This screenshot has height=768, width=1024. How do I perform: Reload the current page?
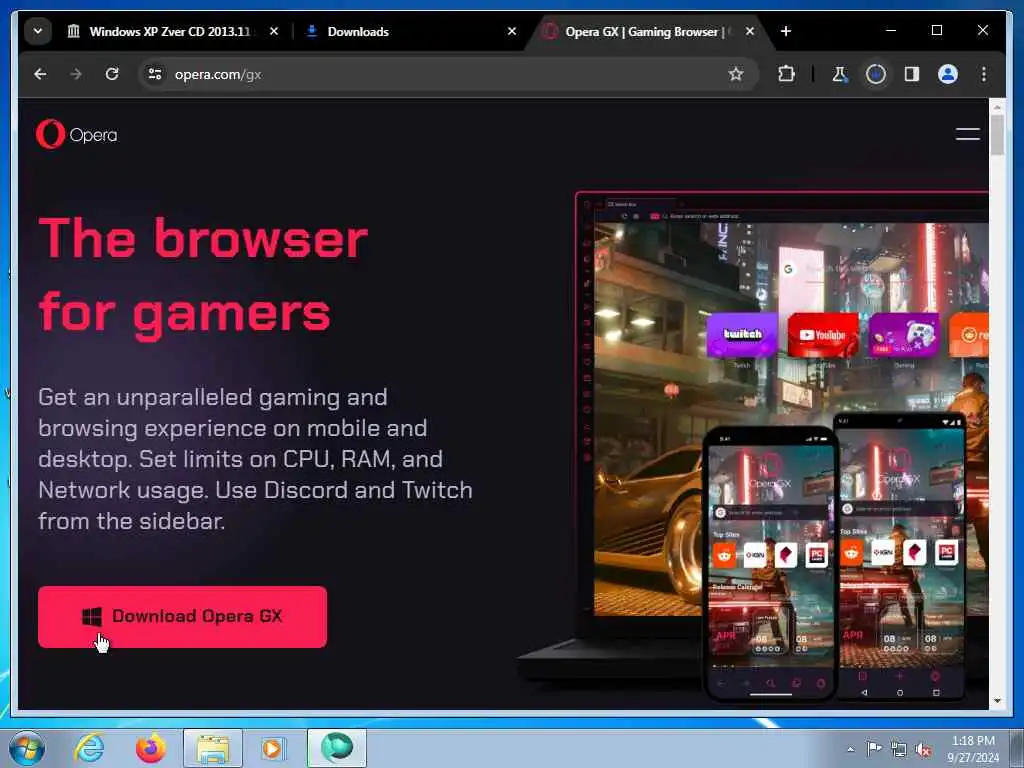(112, 74)
